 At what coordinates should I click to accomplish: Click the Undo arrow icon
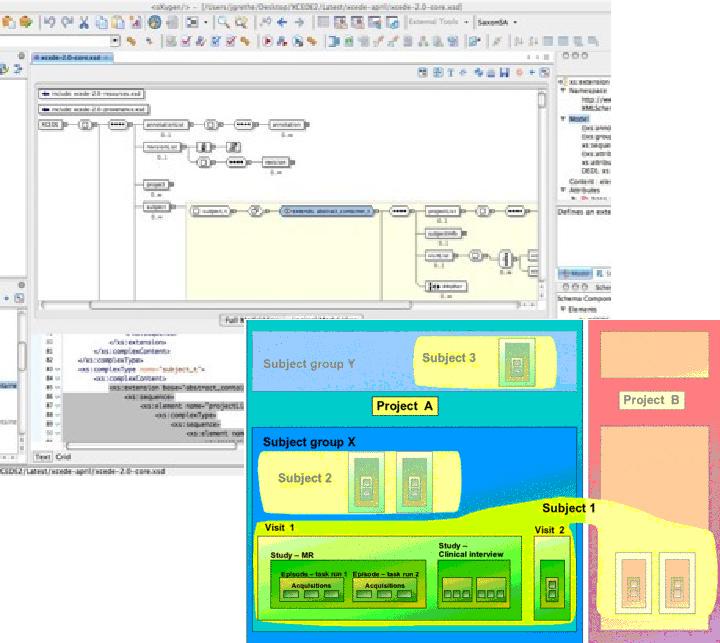(x=49, y=22)
